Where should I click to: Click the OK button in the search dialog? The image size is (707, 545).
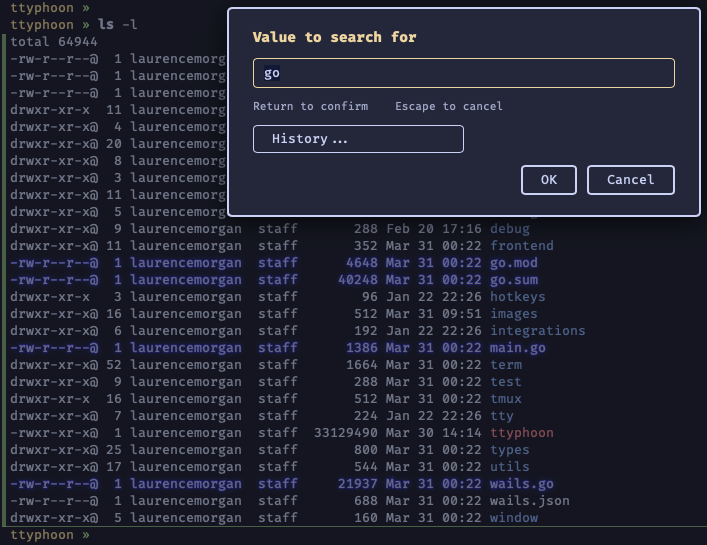tap(548, 180)
